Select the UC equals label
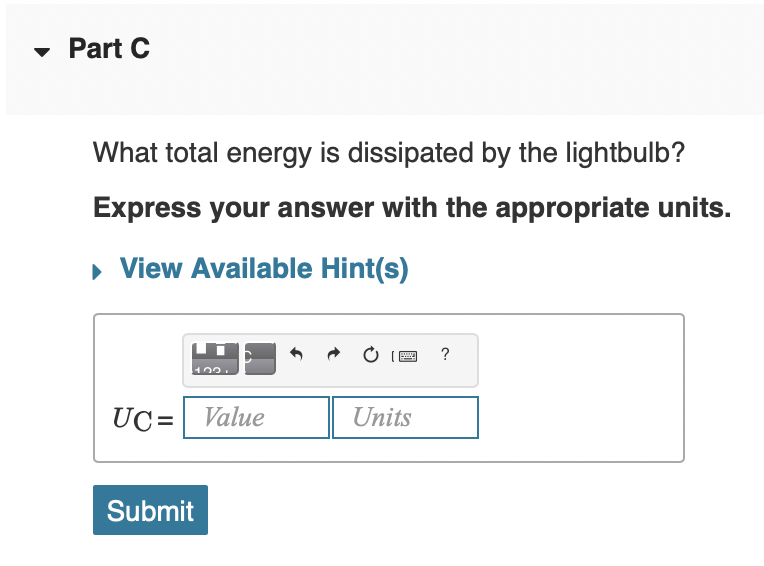 pyautogui.click(x=143, y=419)
